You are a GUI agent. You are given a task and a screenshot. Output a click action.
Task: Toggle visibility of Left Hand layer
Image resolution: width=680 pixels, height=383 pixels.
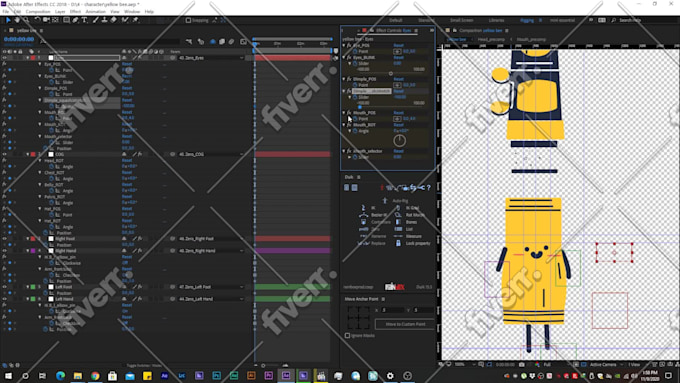(x=4, y=299)
